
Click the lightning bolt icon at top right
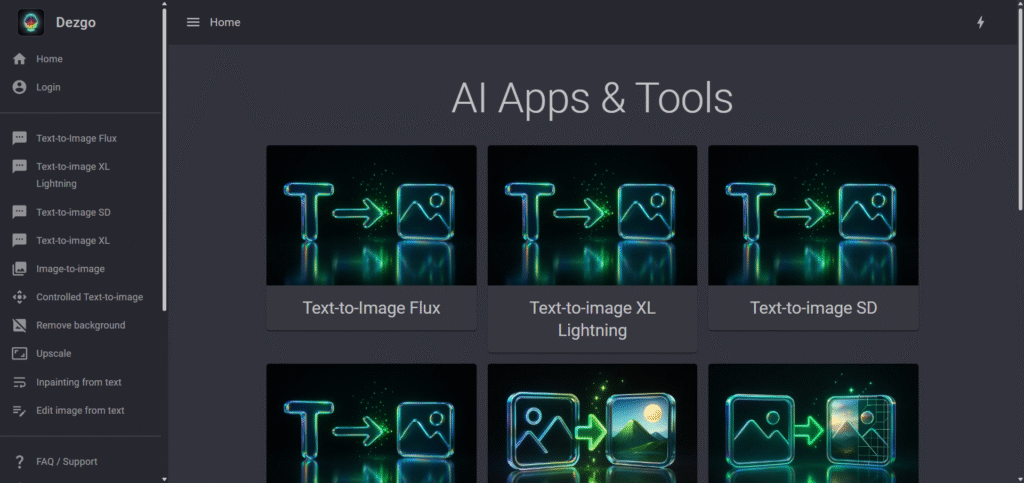point(980,22)
